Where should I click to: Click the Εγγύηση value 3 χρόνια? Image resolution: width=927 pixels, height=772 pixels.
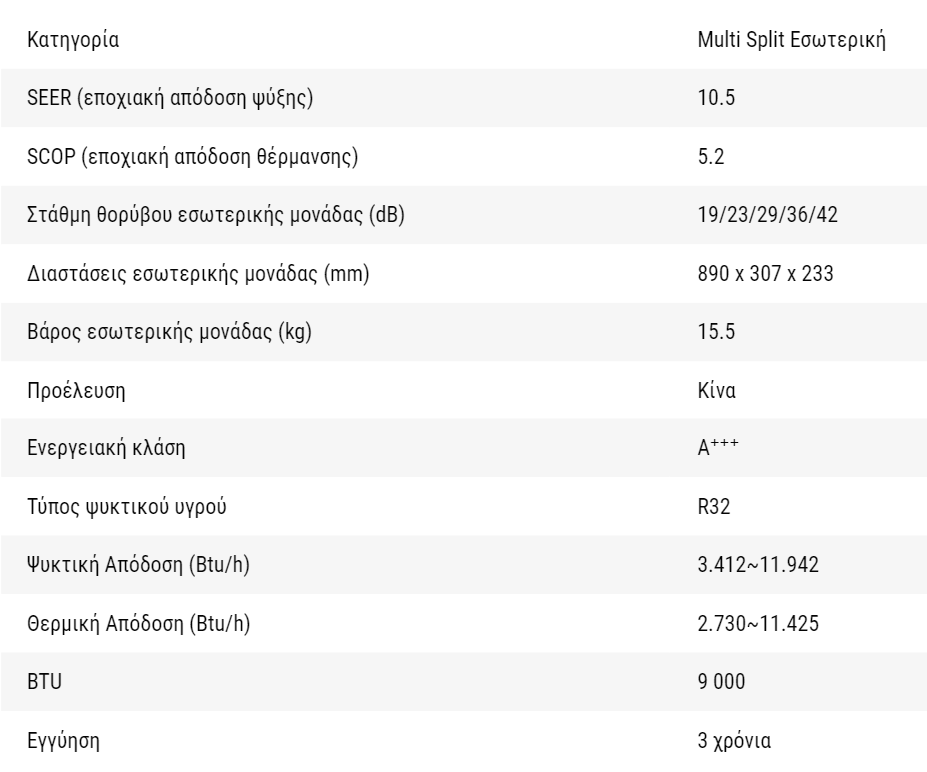(x=734, y=741)
